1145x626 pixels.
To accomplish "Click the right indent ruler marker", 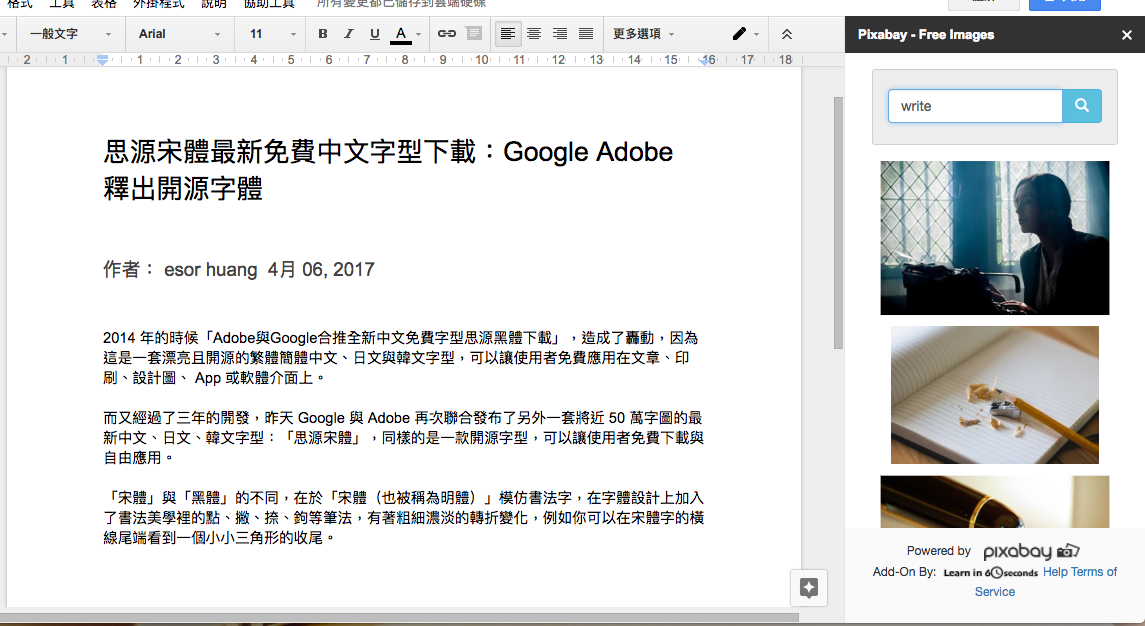I will pos(704,61).
